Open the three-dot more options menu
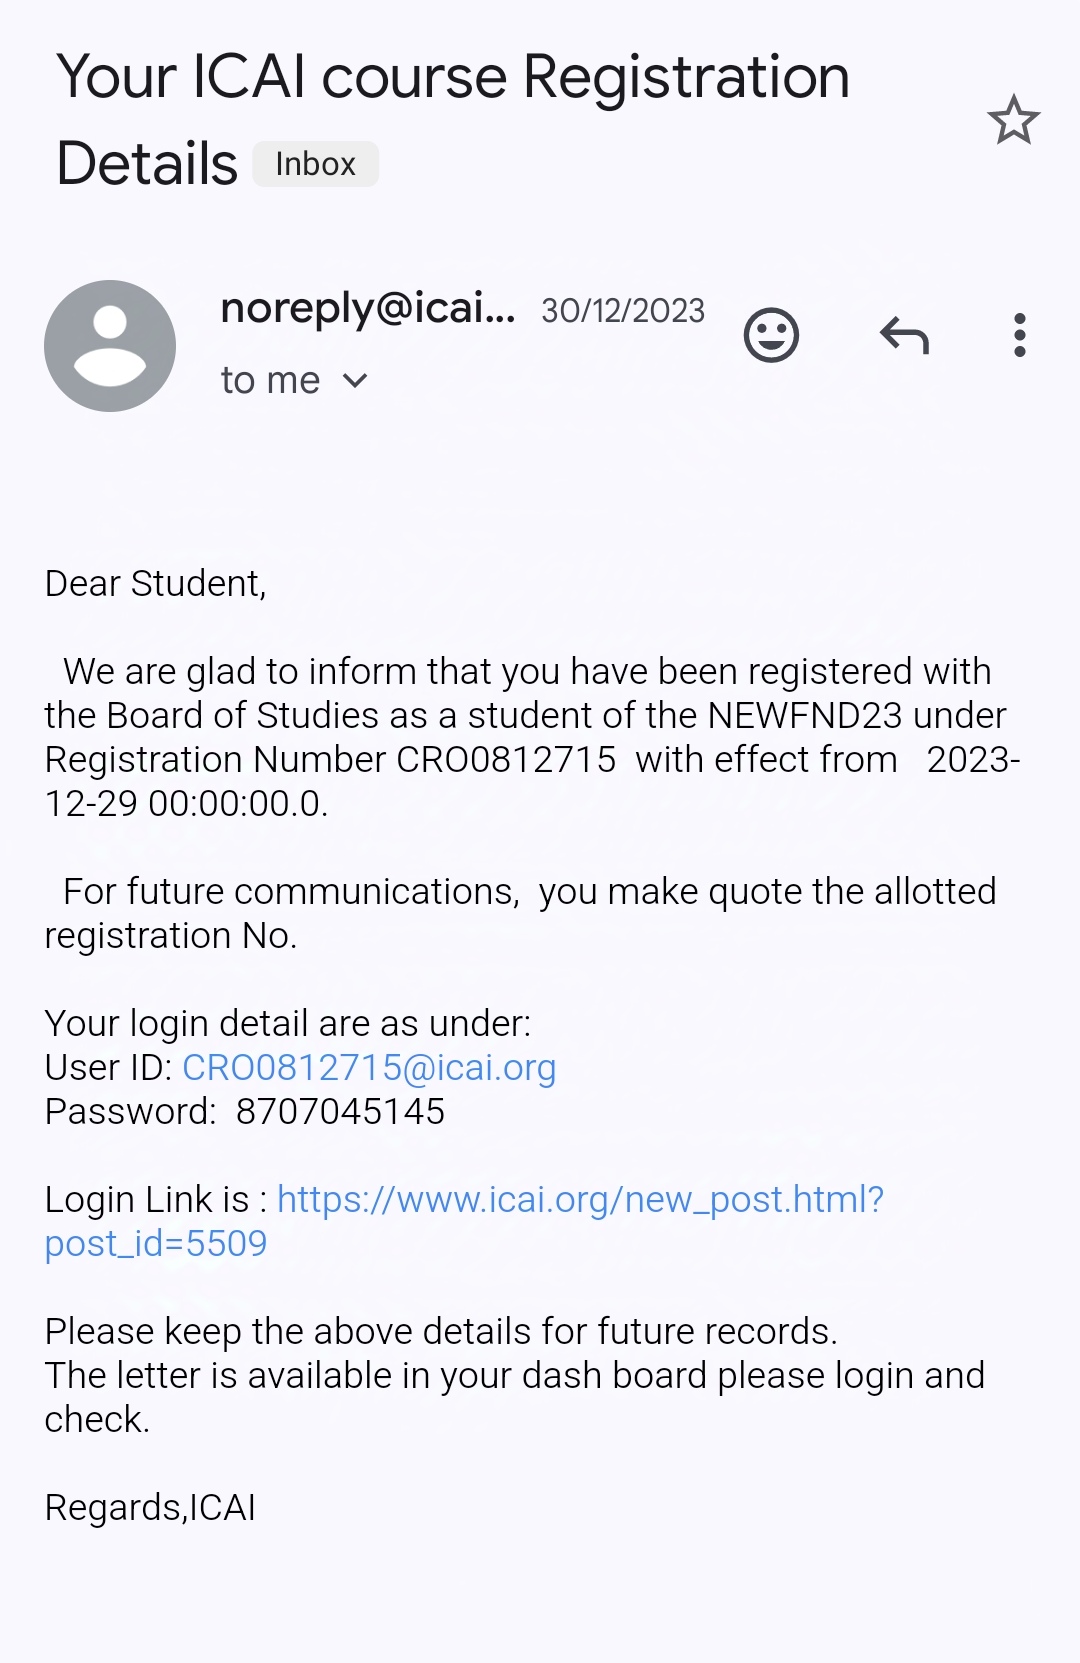This screenshot has width=1080, height=1663. [x=1019, y=335]
